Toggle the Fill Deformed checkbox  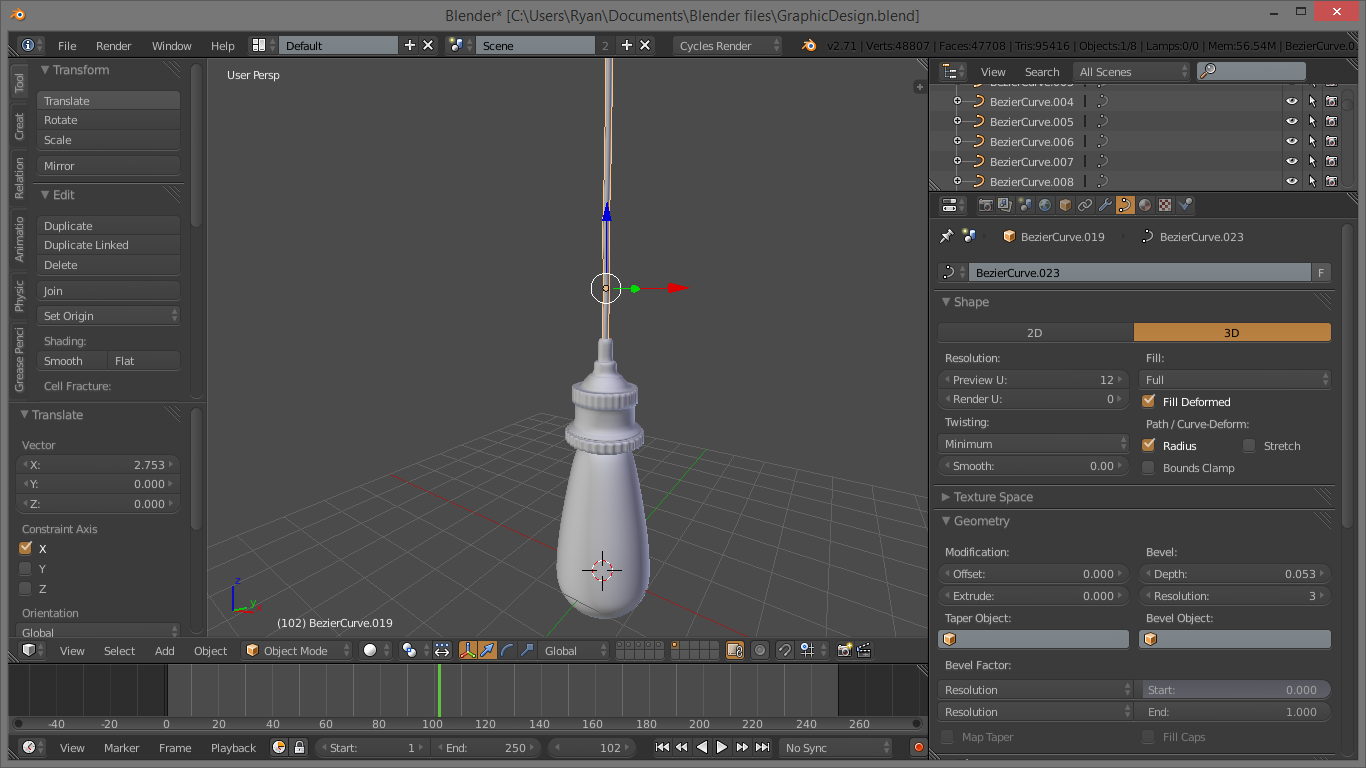point(1148,401)
